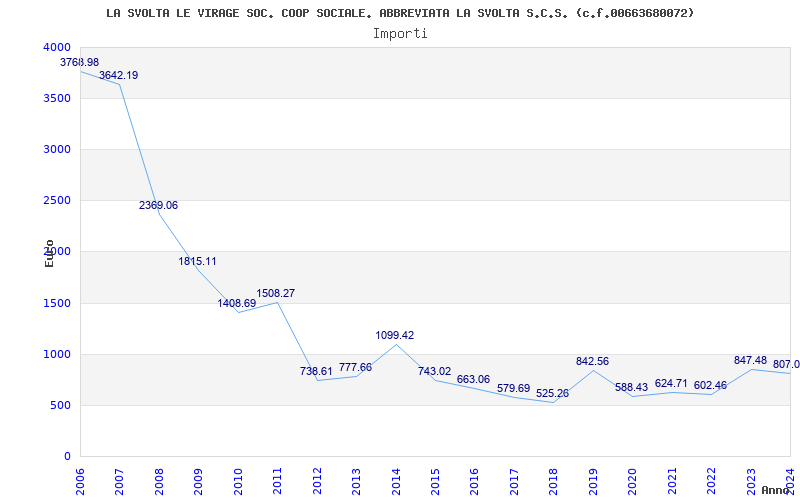Image resolution: width=800 pixels, height=500 pixels.
Task: Click the 1408.69 data label
Action: [237, 304]
